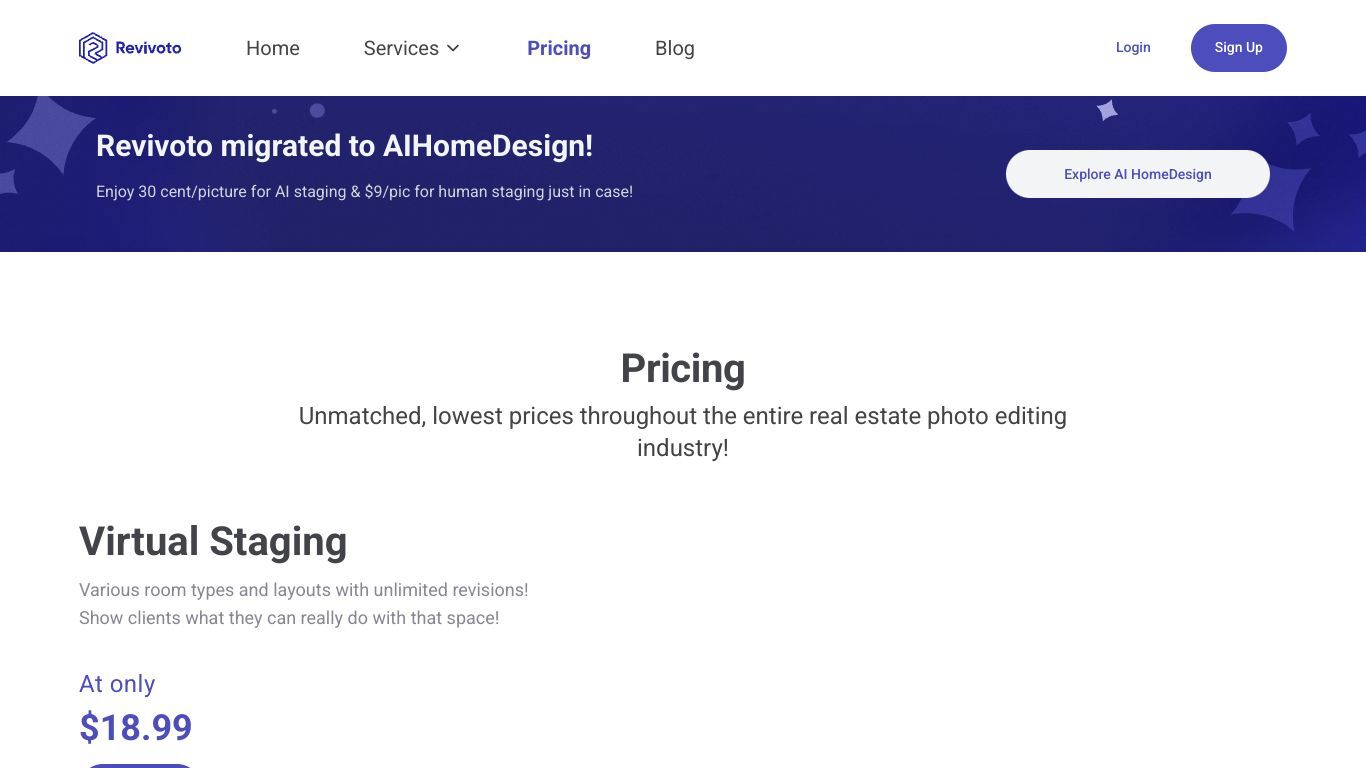Click the small white star in banner
This screenshot has height=768, width=1366.
[x=1106, y=110]
